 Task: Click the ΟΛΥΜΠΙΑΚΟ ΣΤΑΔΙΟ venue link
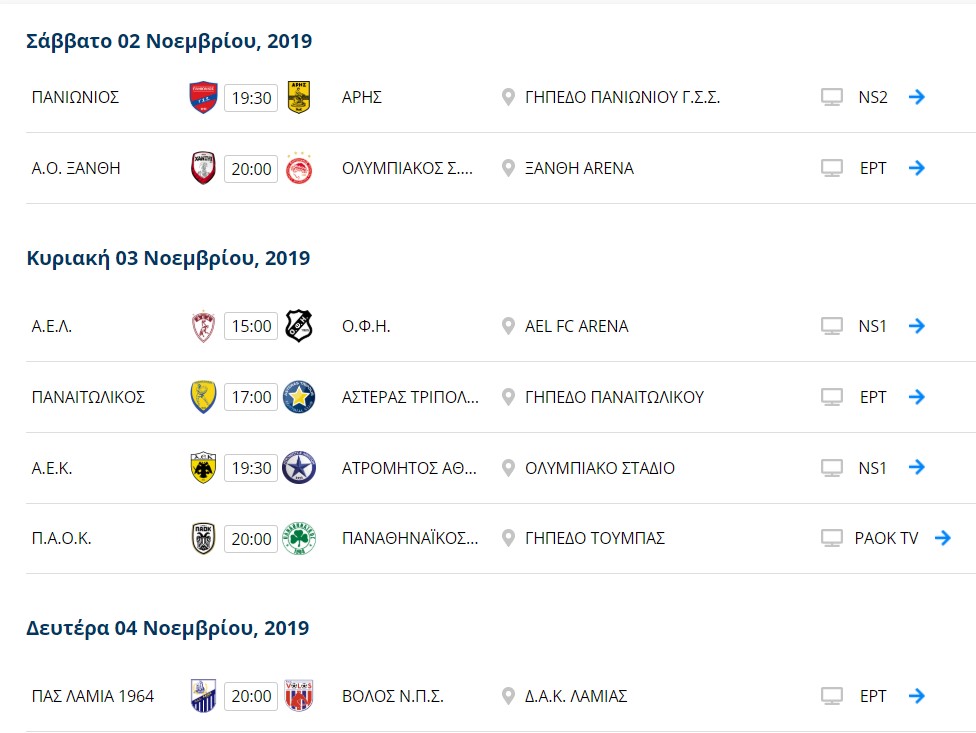599,468
